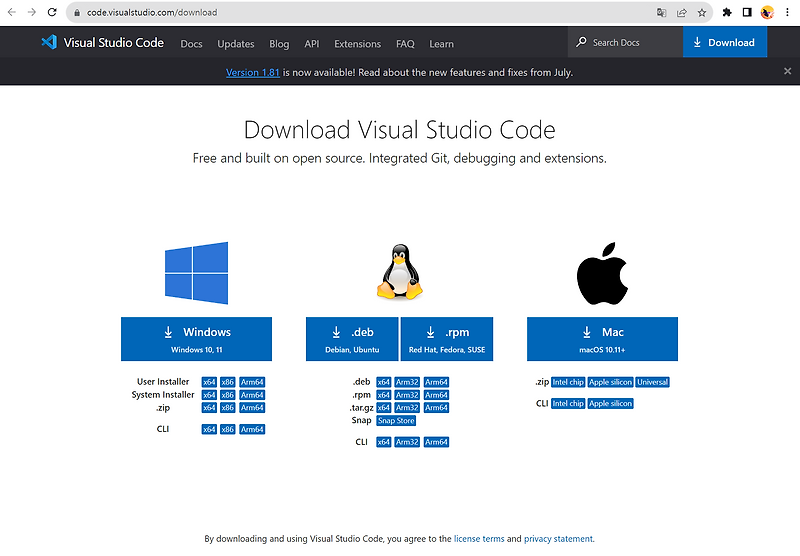
Task: Pick Linux .deb x64 badge
Action: pyautogui.click(x=384, y=382)
